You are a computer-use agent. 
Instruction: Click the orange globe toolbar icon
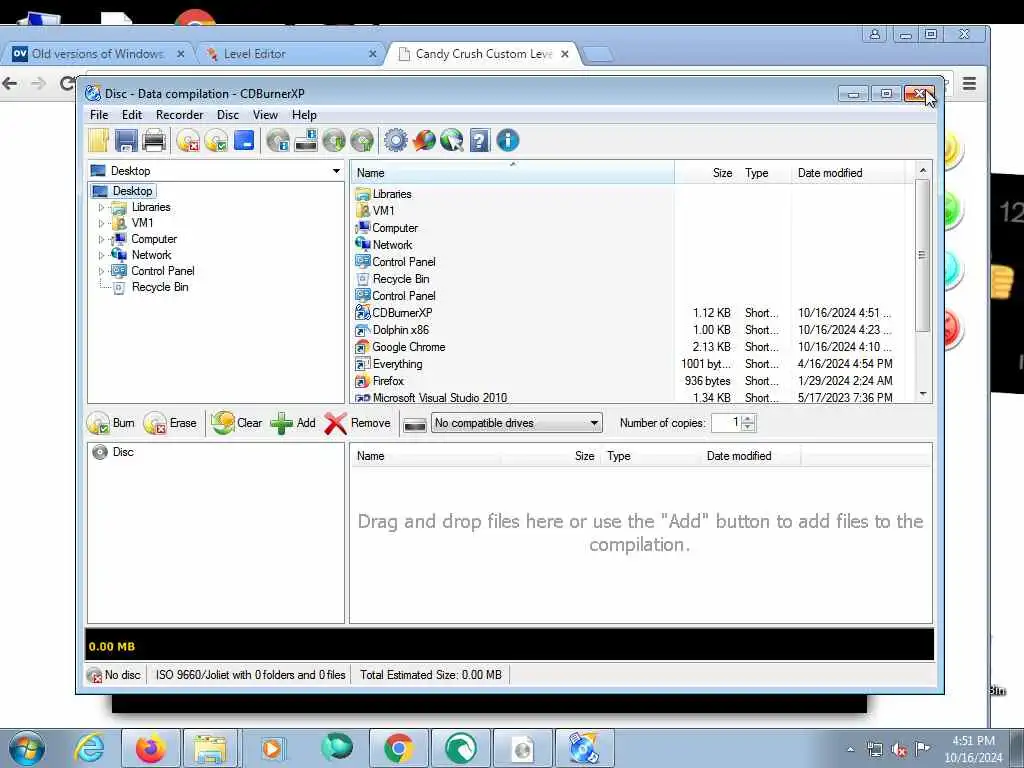pos(424,140)
